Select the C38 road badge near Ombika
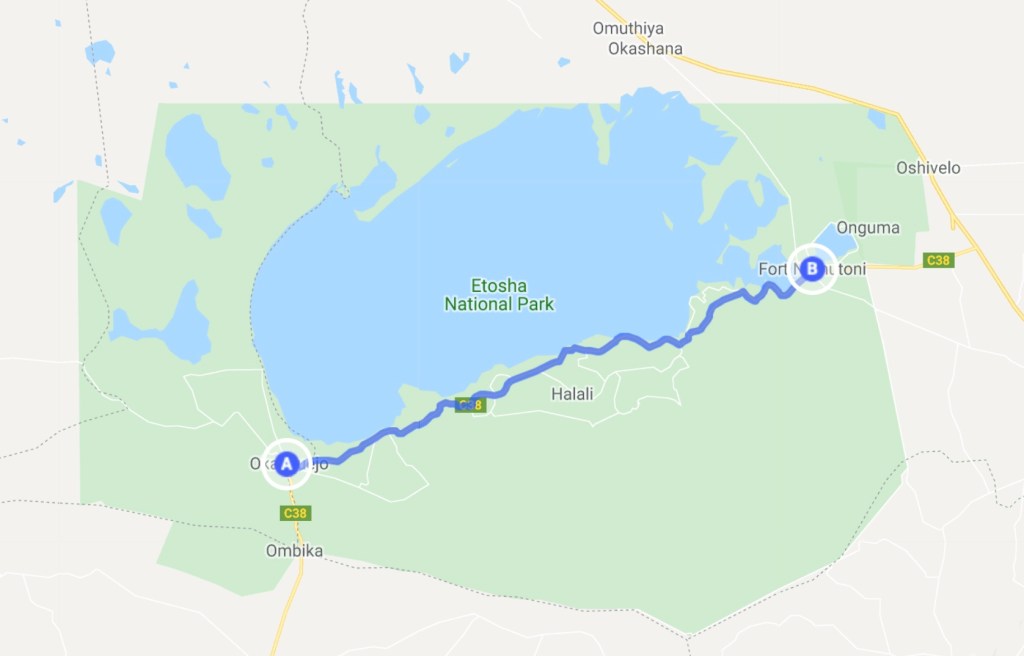Viewport: 1024px width, 656px height. click(x=295, y=513)
